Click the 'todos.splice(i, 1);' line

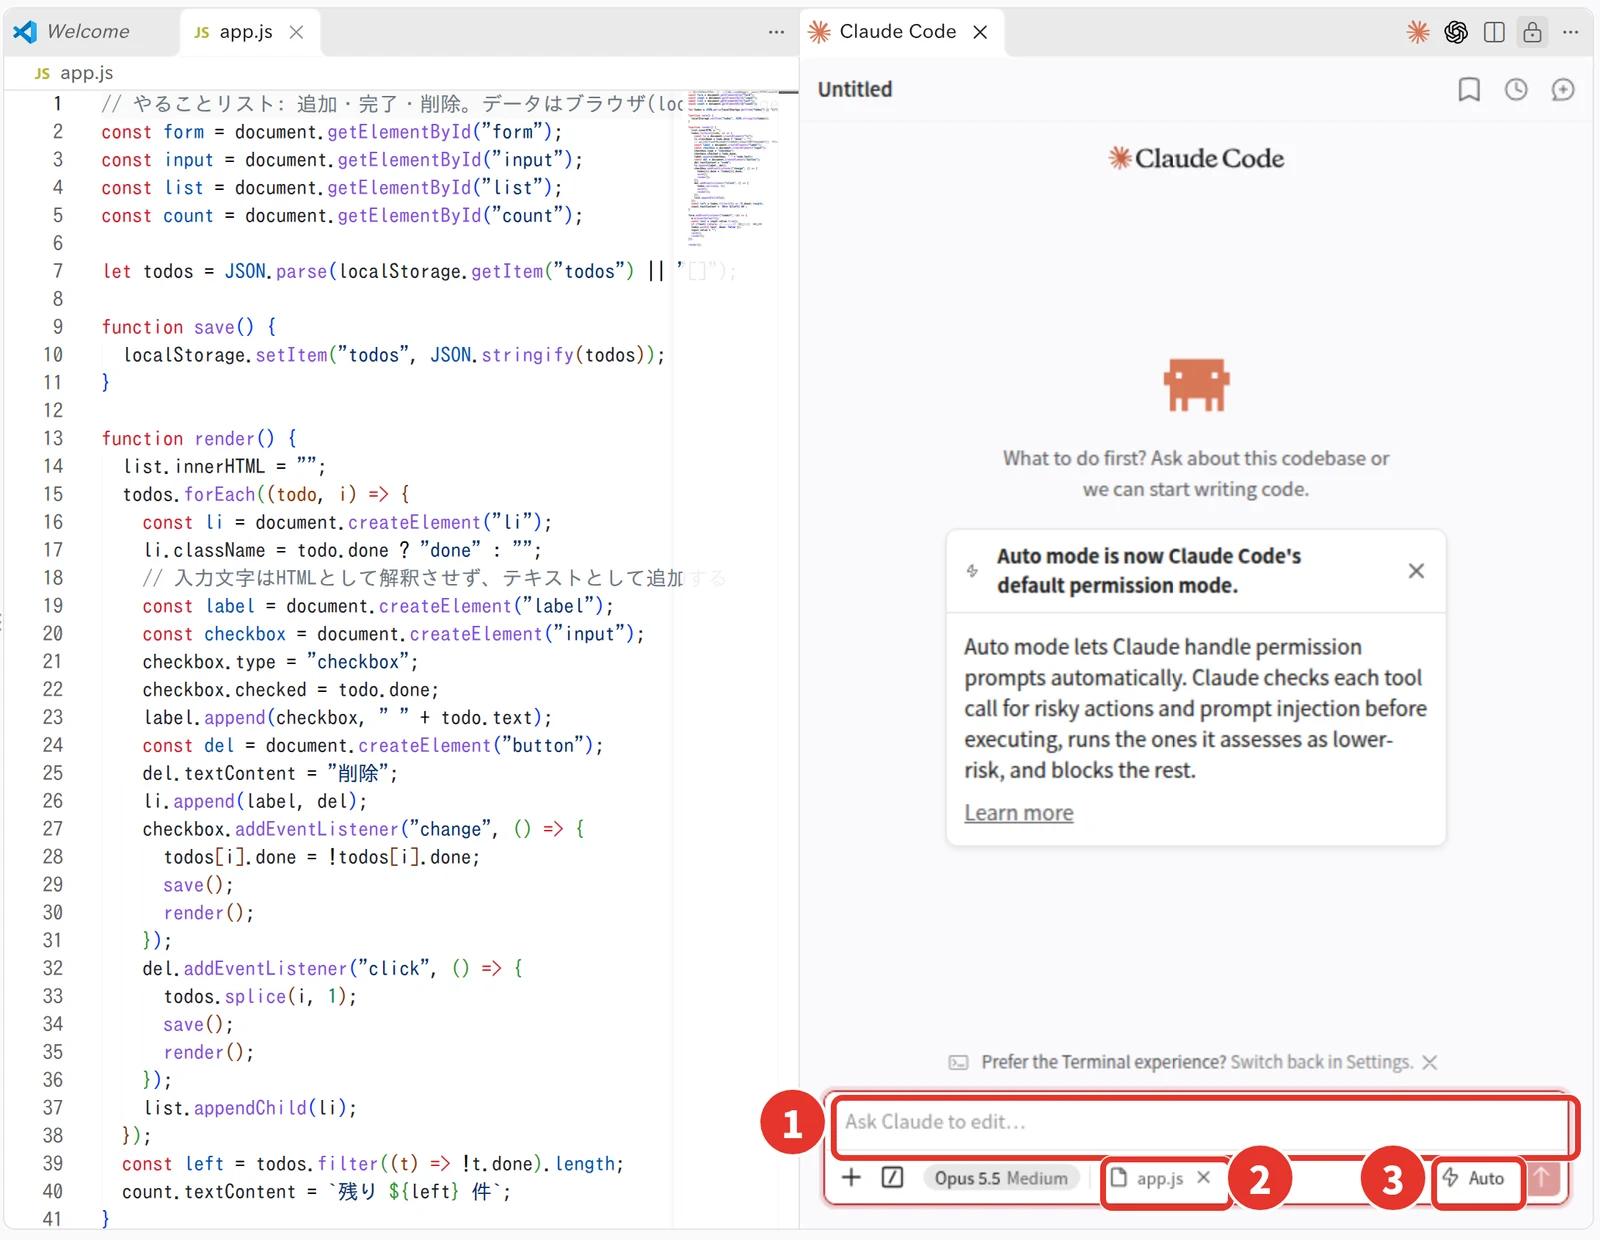[260, 996]
